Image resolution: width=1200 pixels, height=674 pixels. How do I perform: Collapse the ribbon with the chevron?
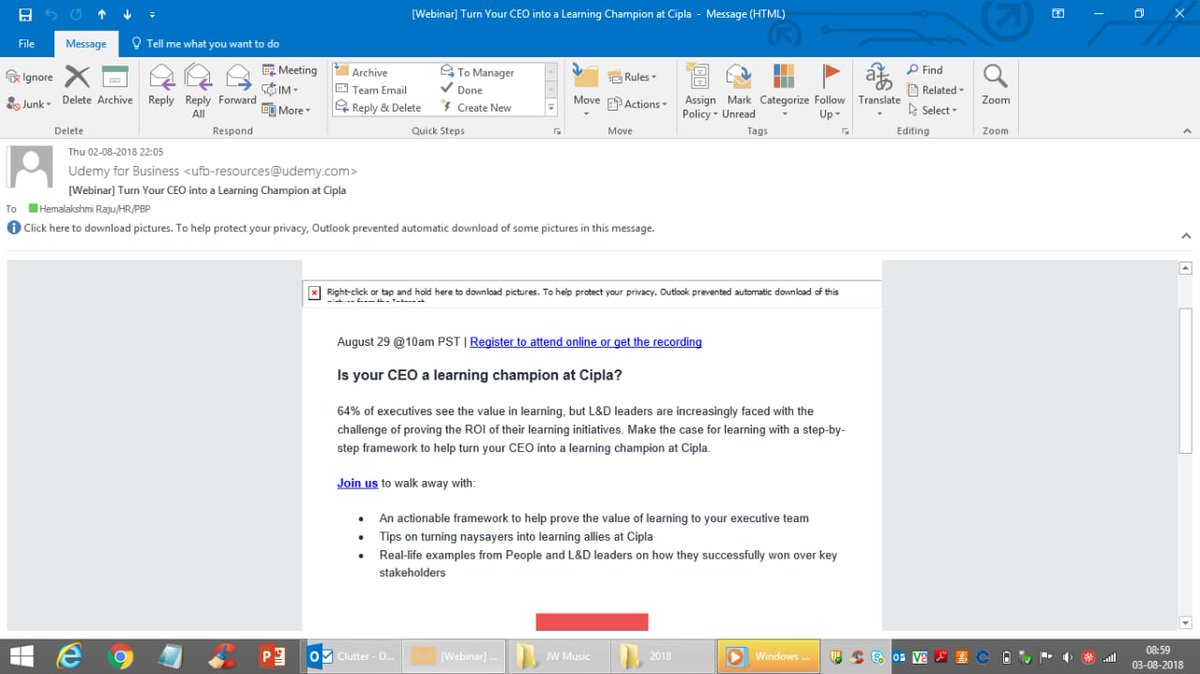pyautogui.click(x=1186, y=131)
